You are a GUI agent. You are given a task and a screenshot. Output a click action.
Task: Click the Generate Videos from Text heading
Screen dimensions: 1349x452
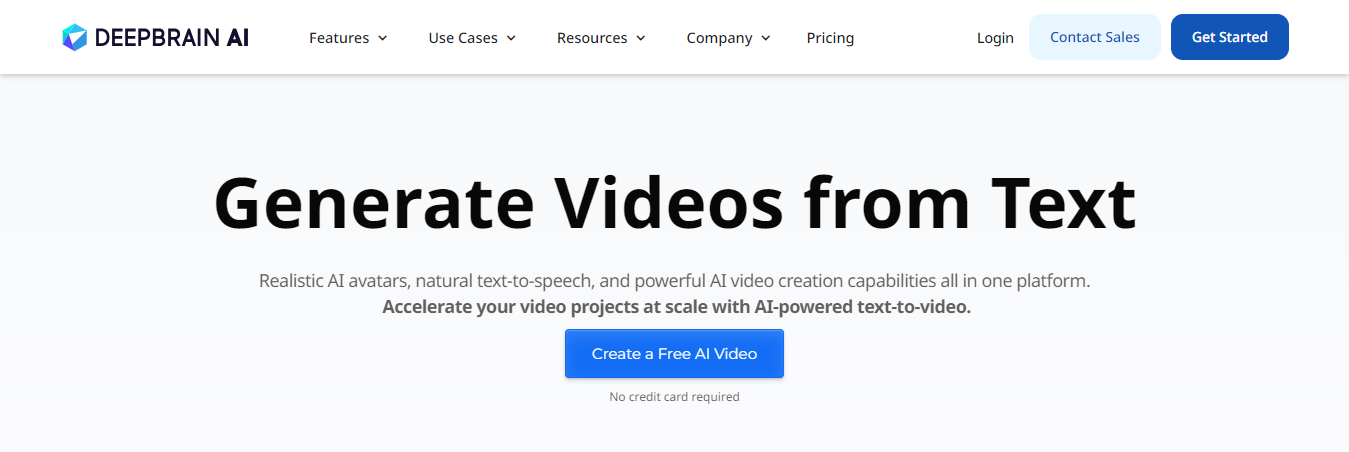coord(674,203)
